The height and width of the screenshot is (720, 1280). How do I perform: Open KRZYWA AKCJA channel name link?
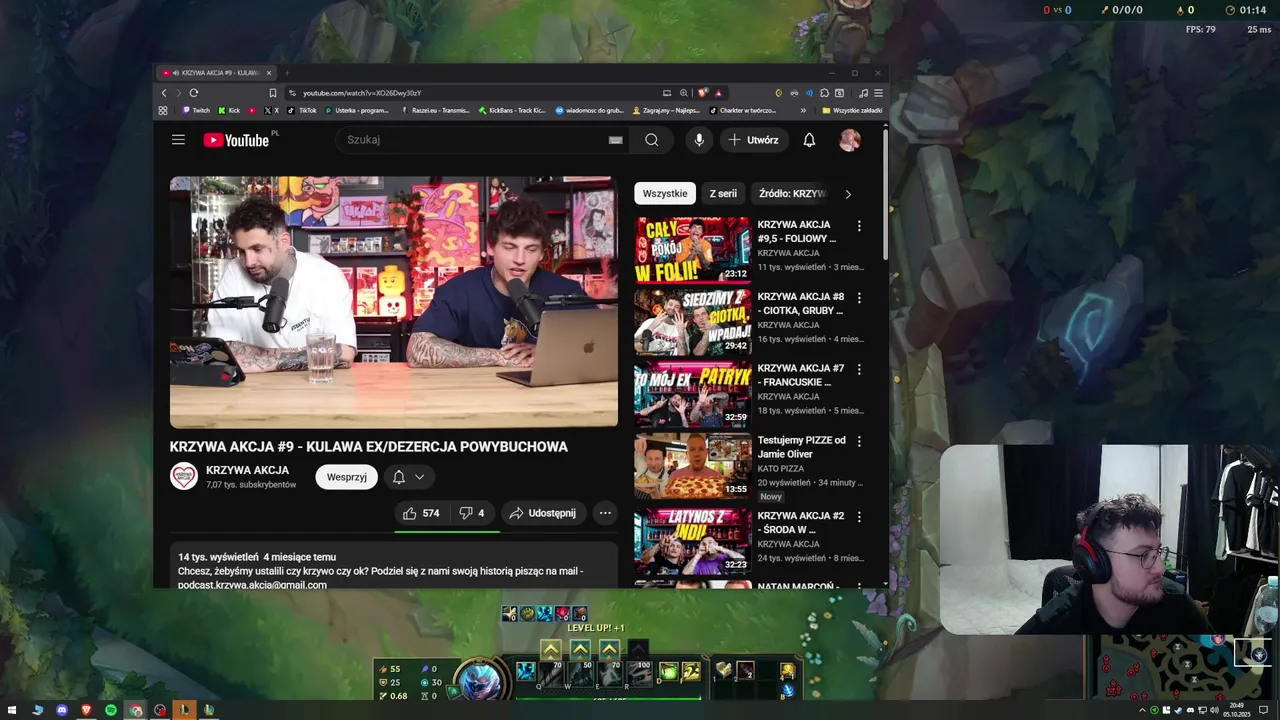coord(247,470)
